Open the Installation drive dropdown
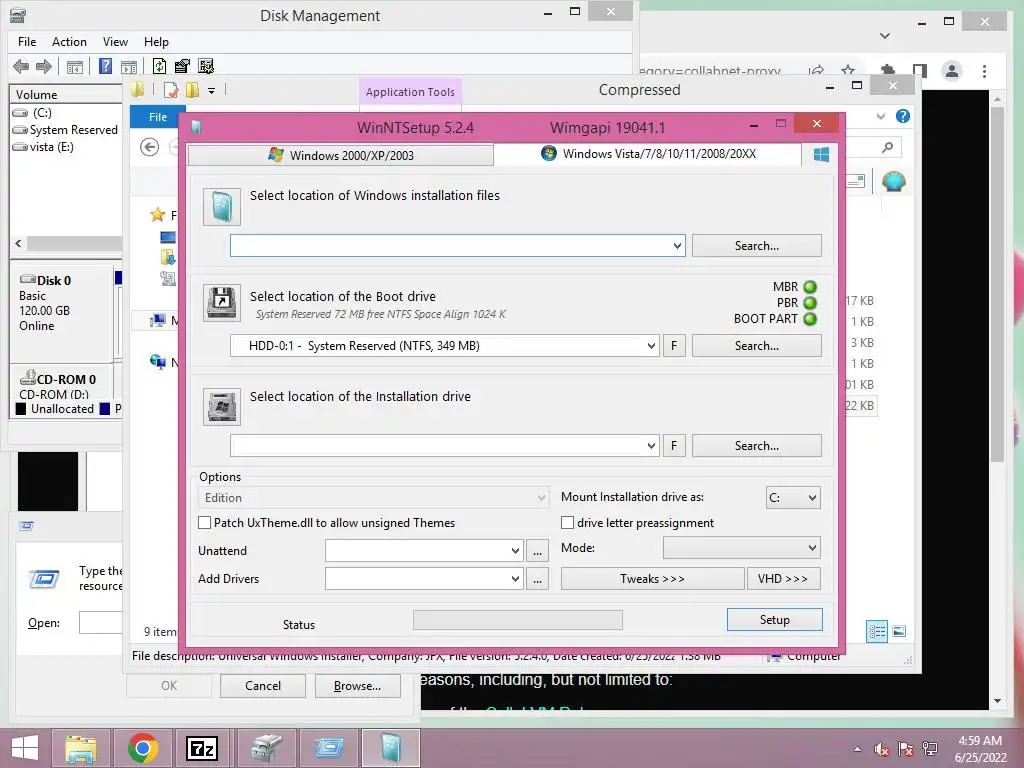Viewport: 1024px width, 768px height. pos(651,445)
